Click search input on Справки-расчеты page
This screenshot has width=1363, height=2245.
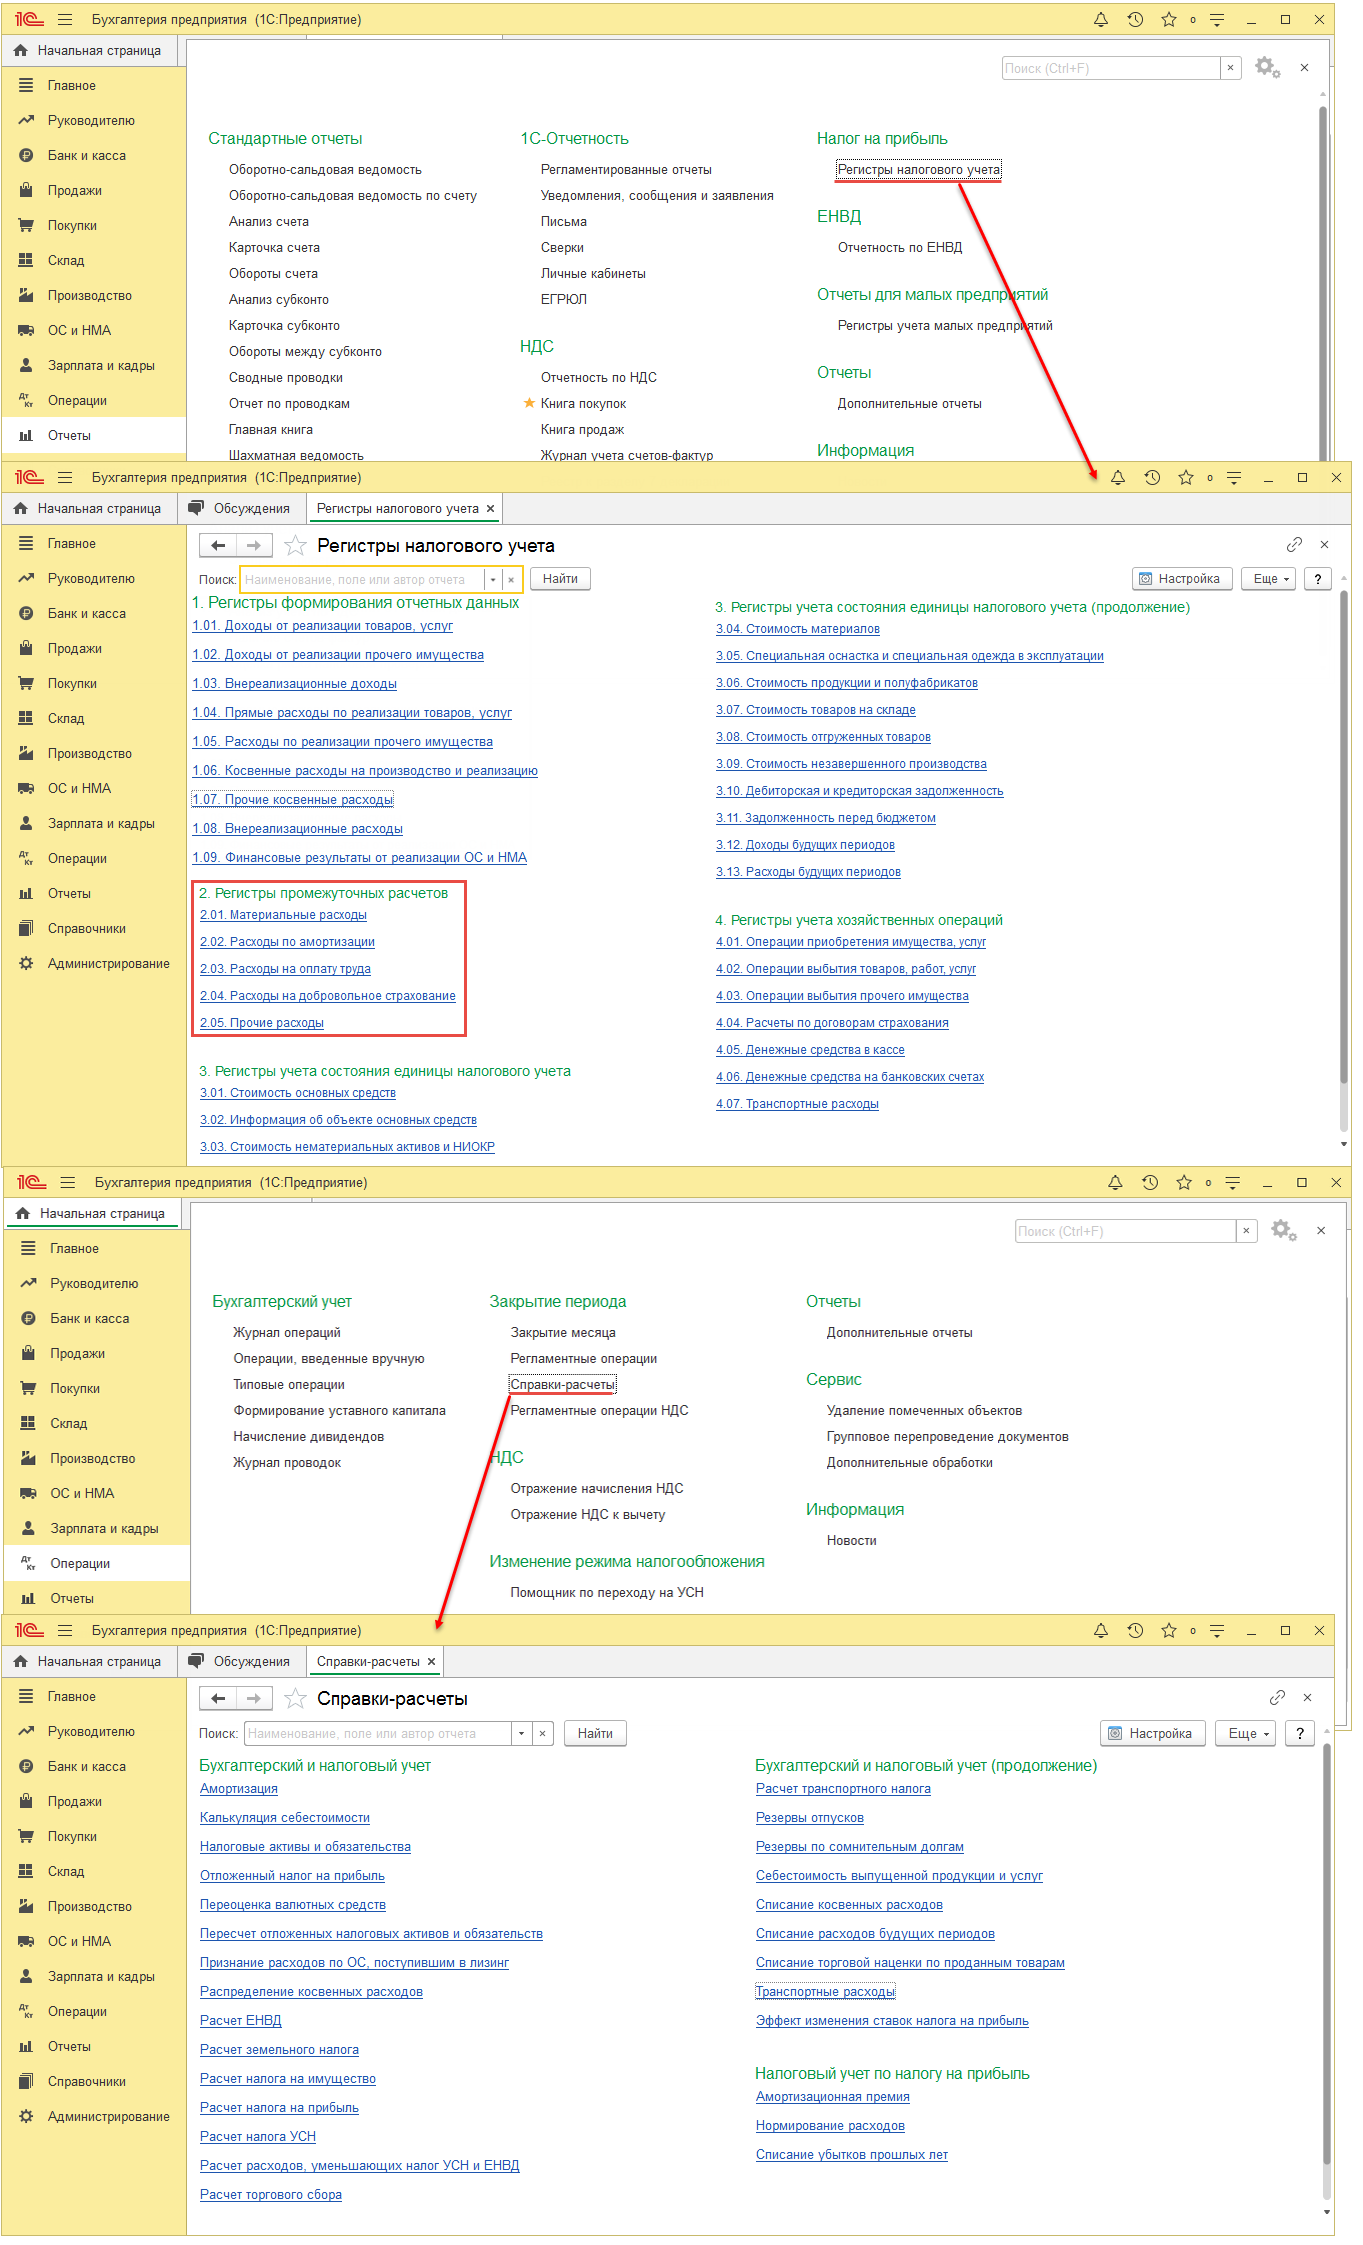coord(378,1734)
